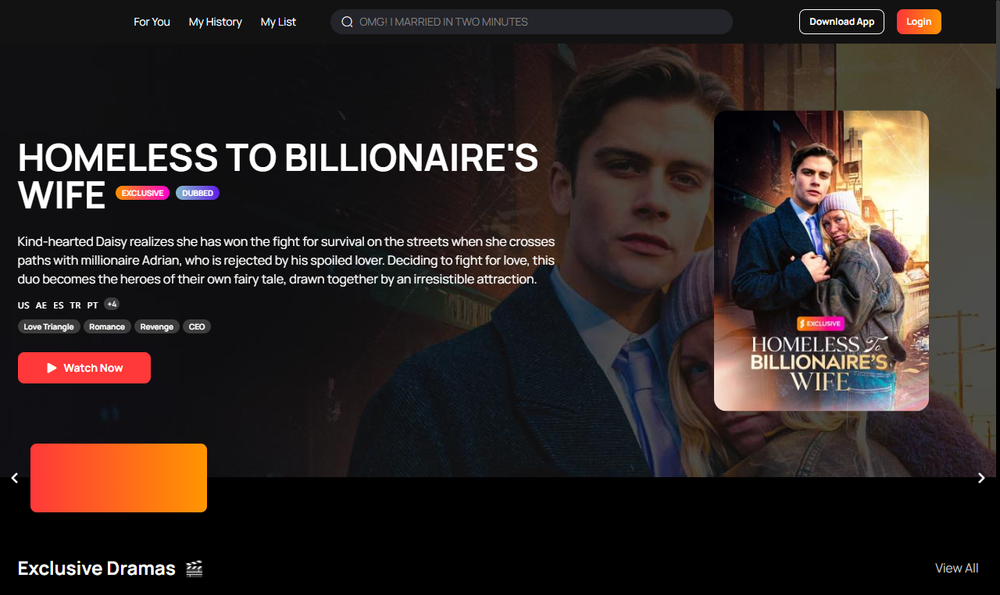Image resolution: width=1000 pixels, height=595 pixels.
Task: Select the Love Triangle genre tag
Action: pos(48,327)
